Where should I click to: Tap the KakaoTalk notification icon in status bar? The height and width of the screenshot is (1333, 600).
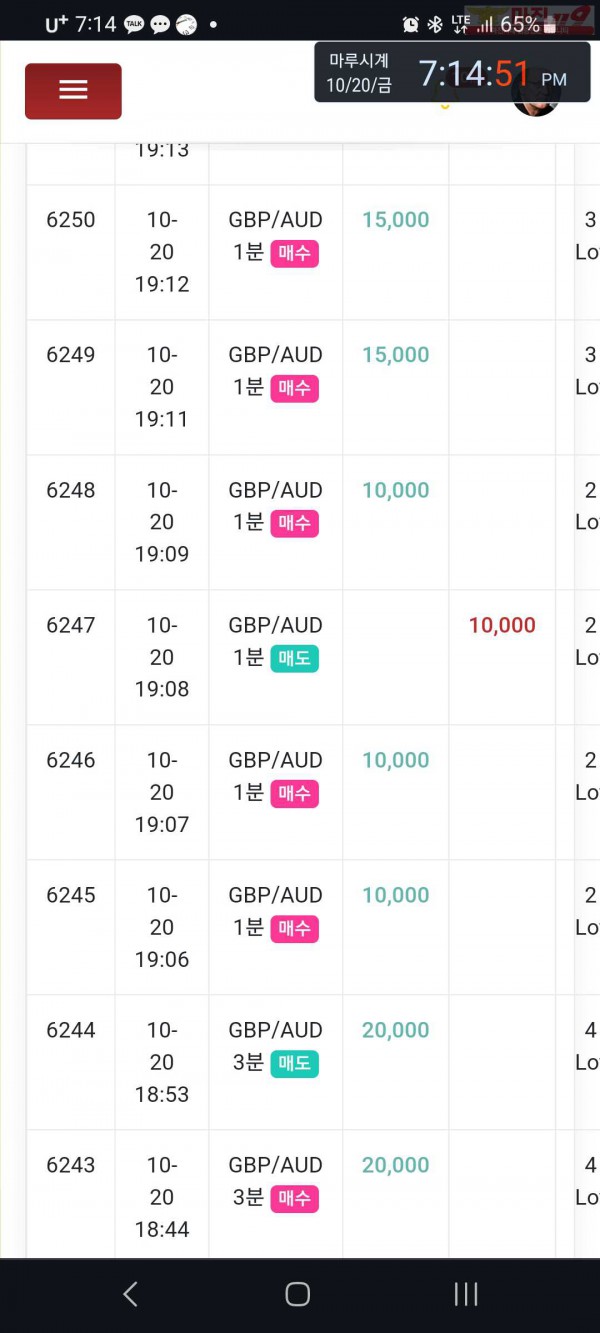pos(134,24)
